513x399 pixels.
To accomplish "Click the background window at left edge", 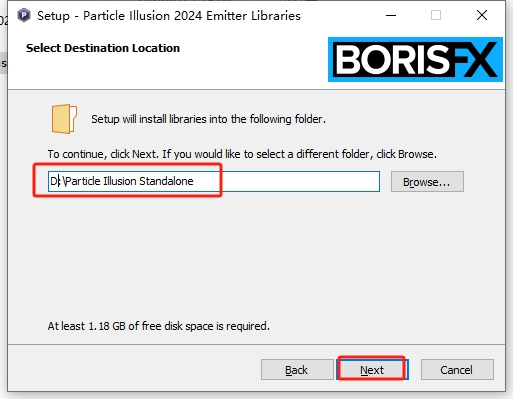I will 3,63.
